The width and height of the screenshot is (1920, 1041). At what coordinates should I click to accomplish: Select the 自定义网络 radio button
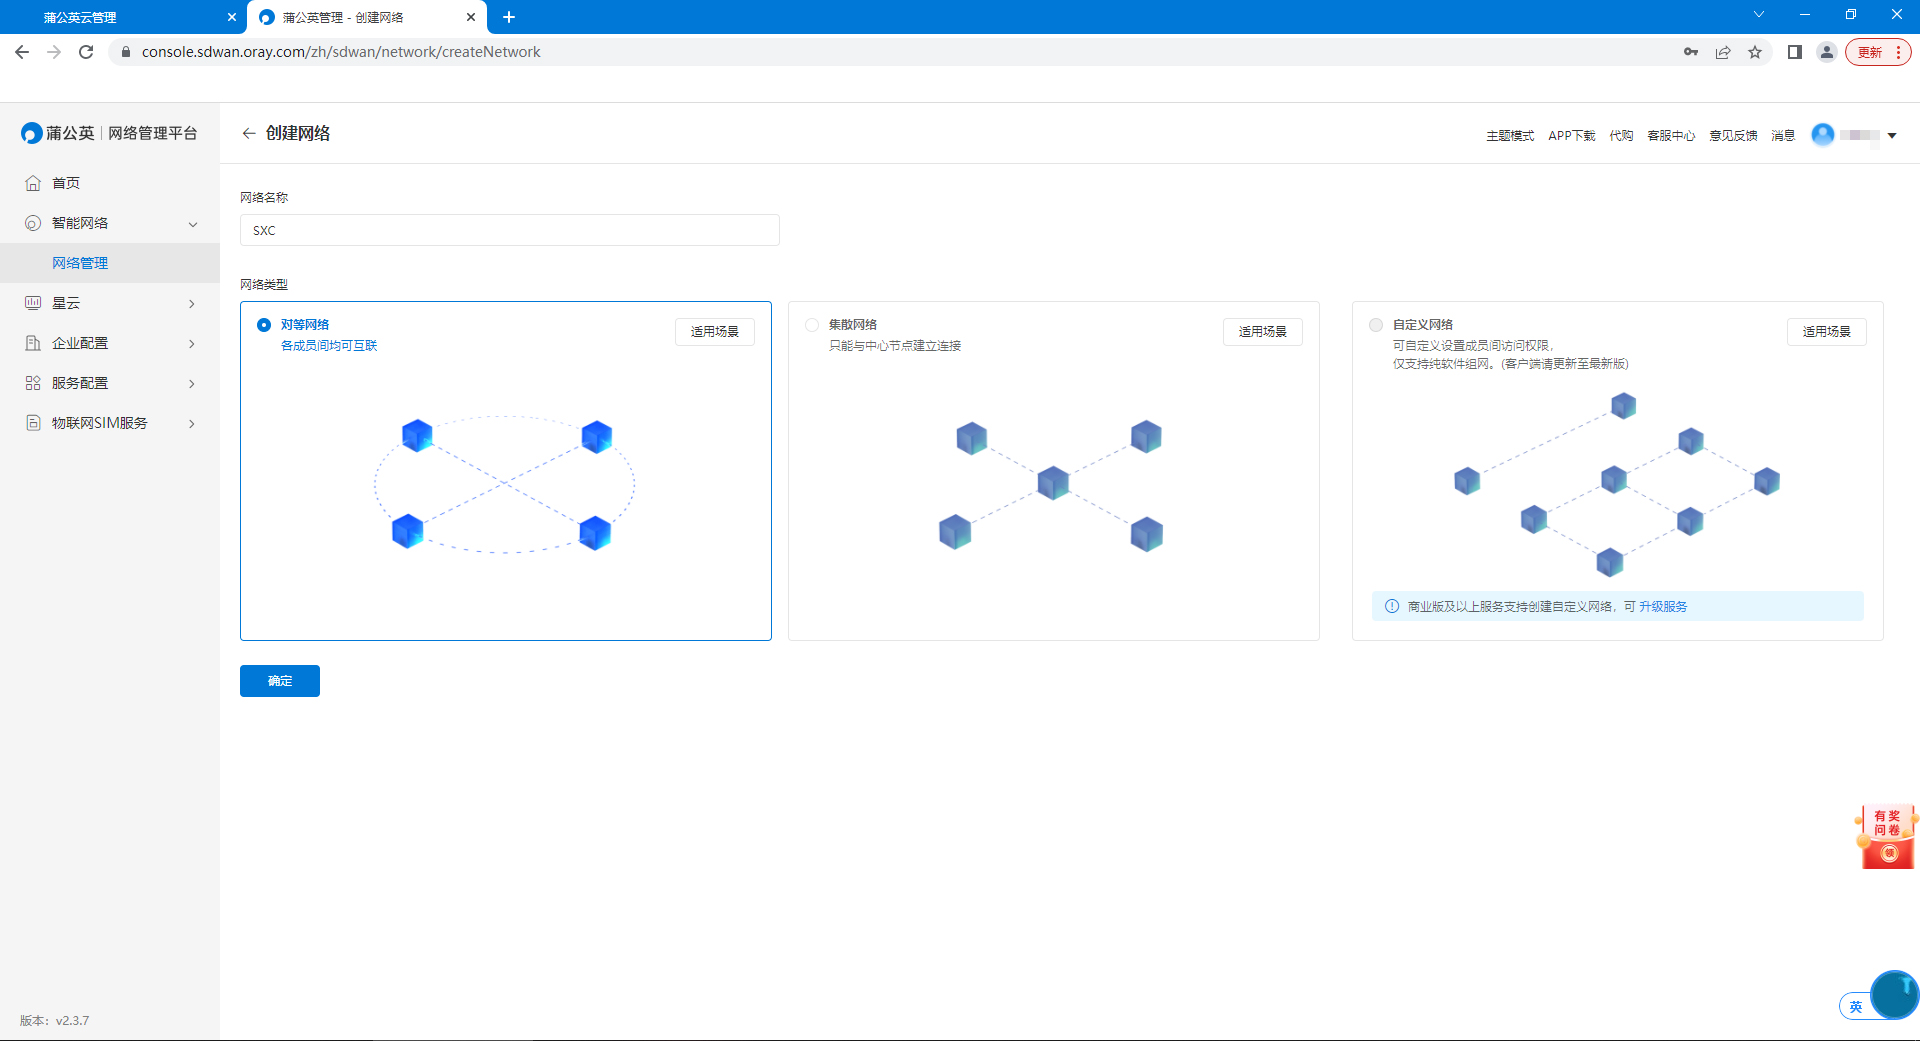pyautogui.click(x=1376, y=325)
